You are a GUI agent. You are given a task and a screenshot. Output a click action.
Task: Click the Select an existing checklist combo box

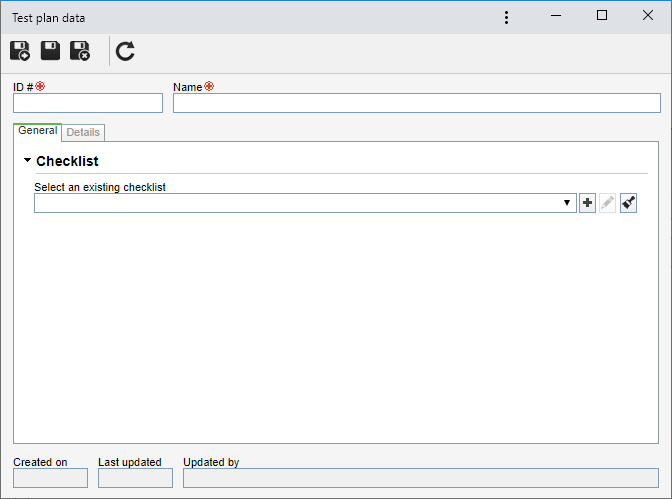click(305, 203)
